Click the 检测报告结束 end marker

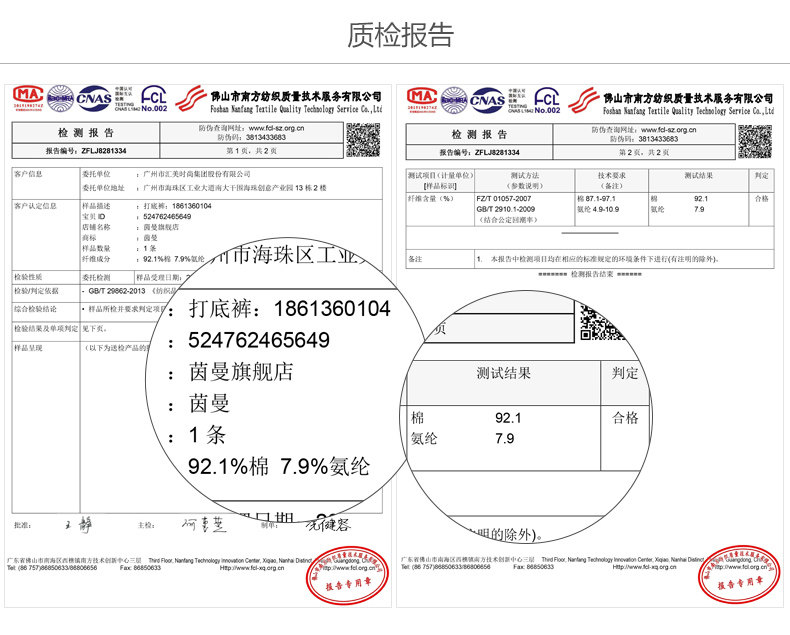coord(590,274)
